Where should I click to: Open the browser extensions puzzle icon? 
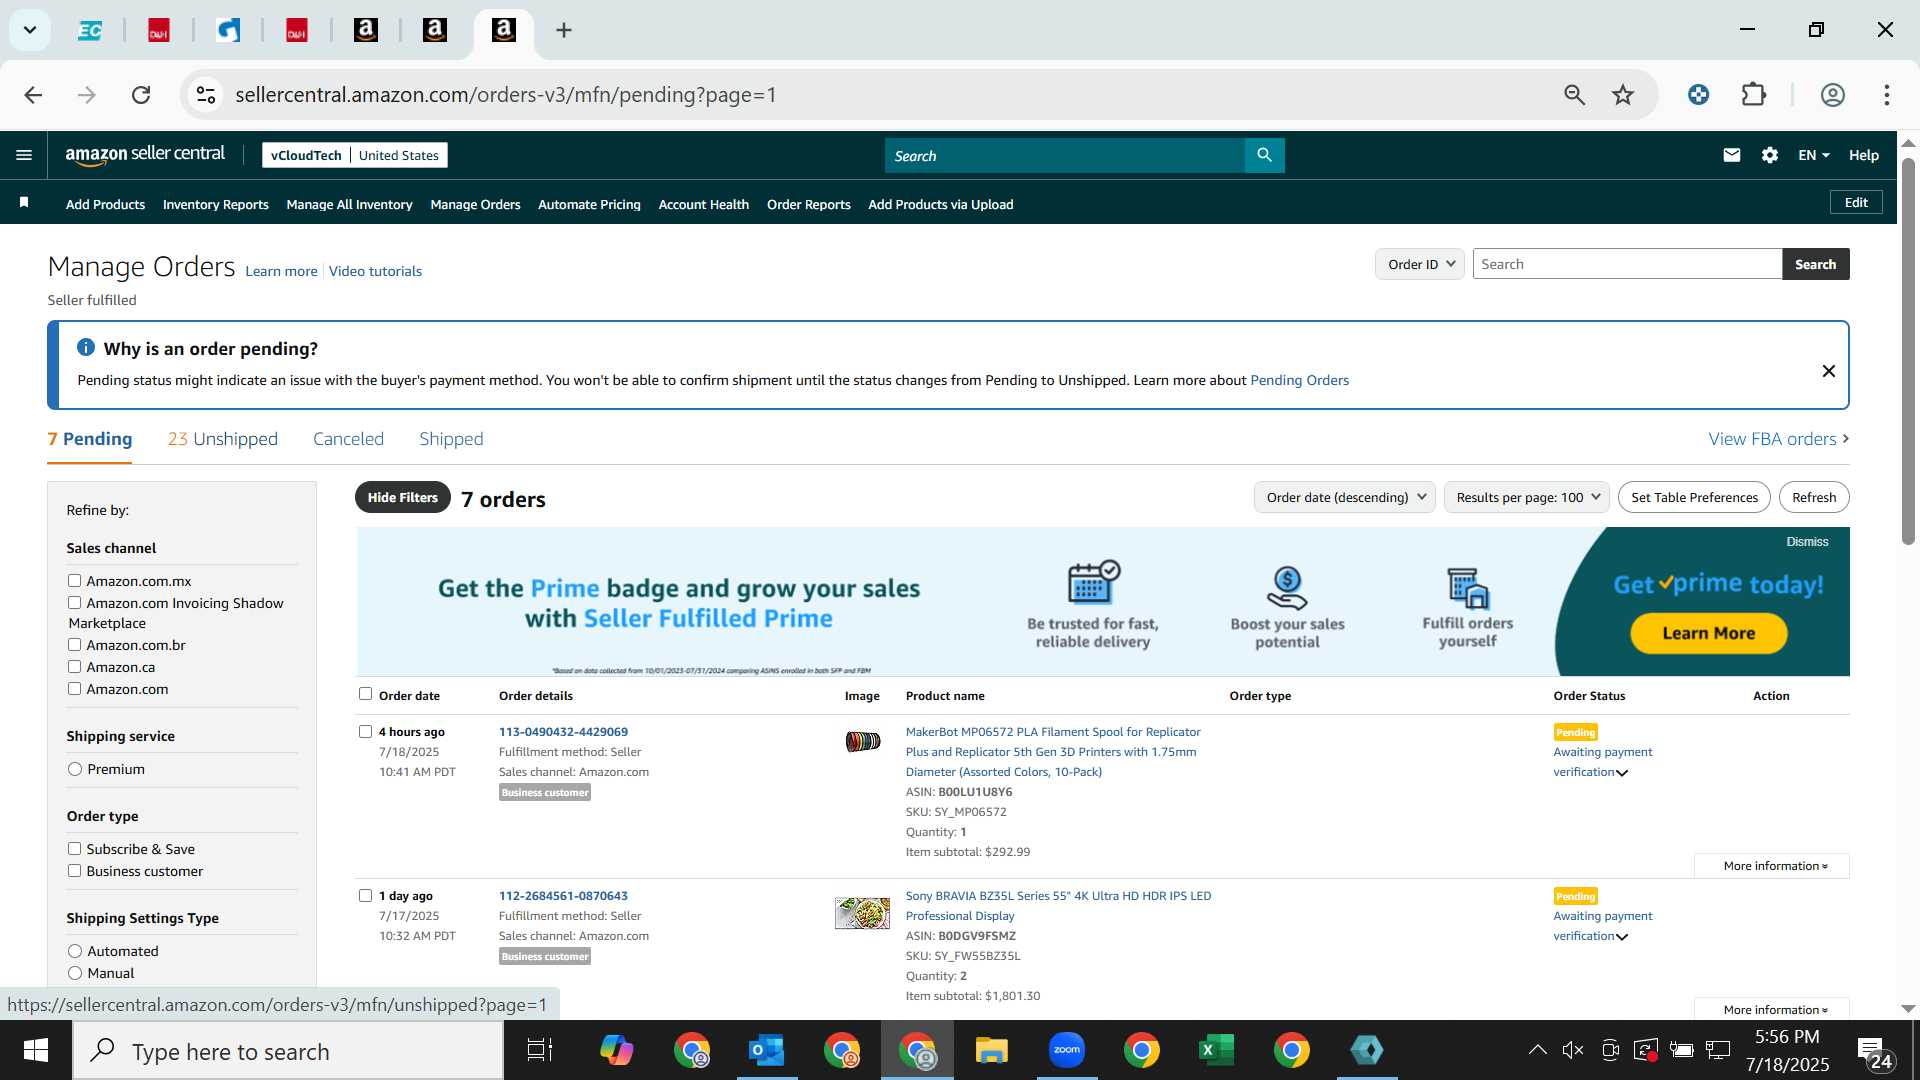point(1754,95)
